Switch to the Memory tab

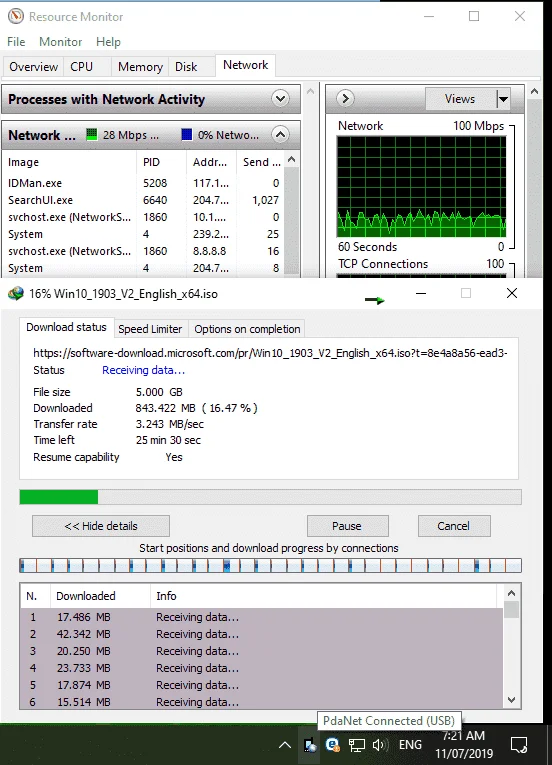pos(141,66)
